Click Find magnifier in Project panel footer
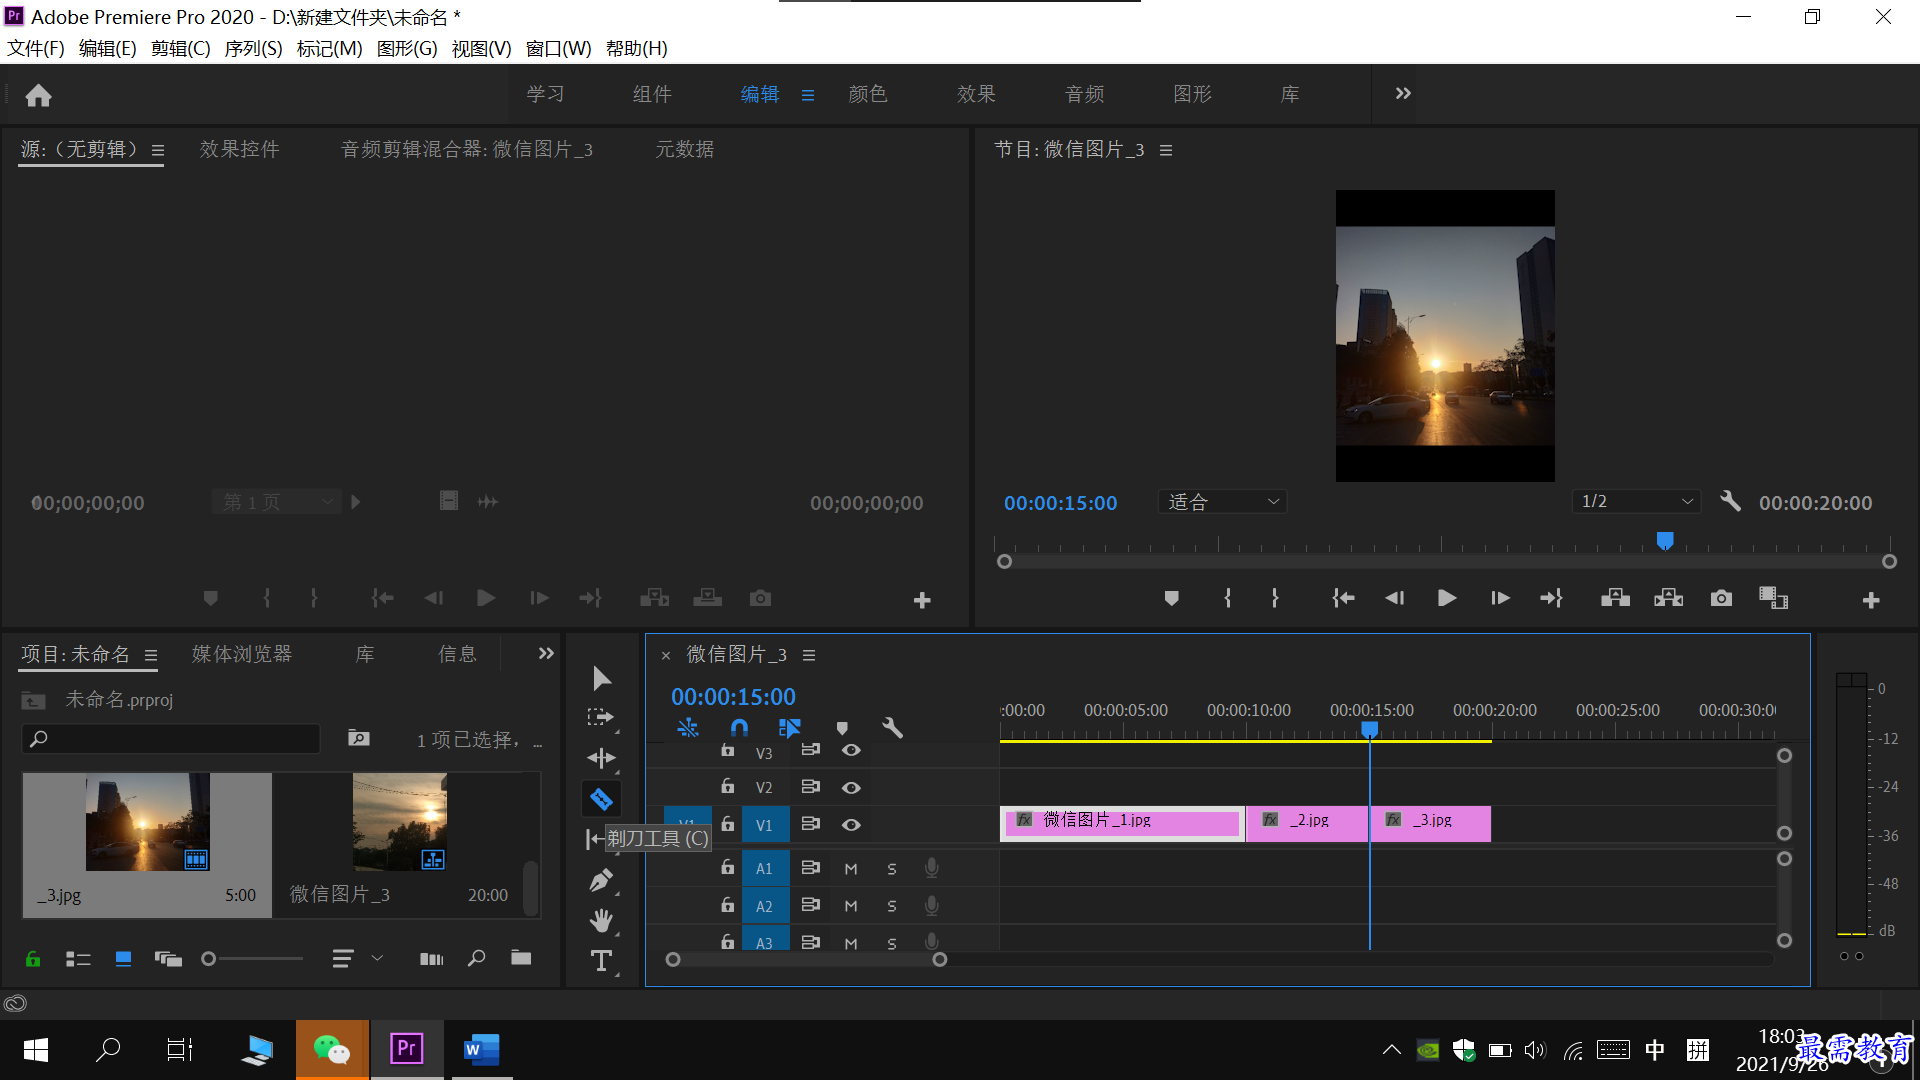This screenshot has width=1920, height=1080. 477,958
